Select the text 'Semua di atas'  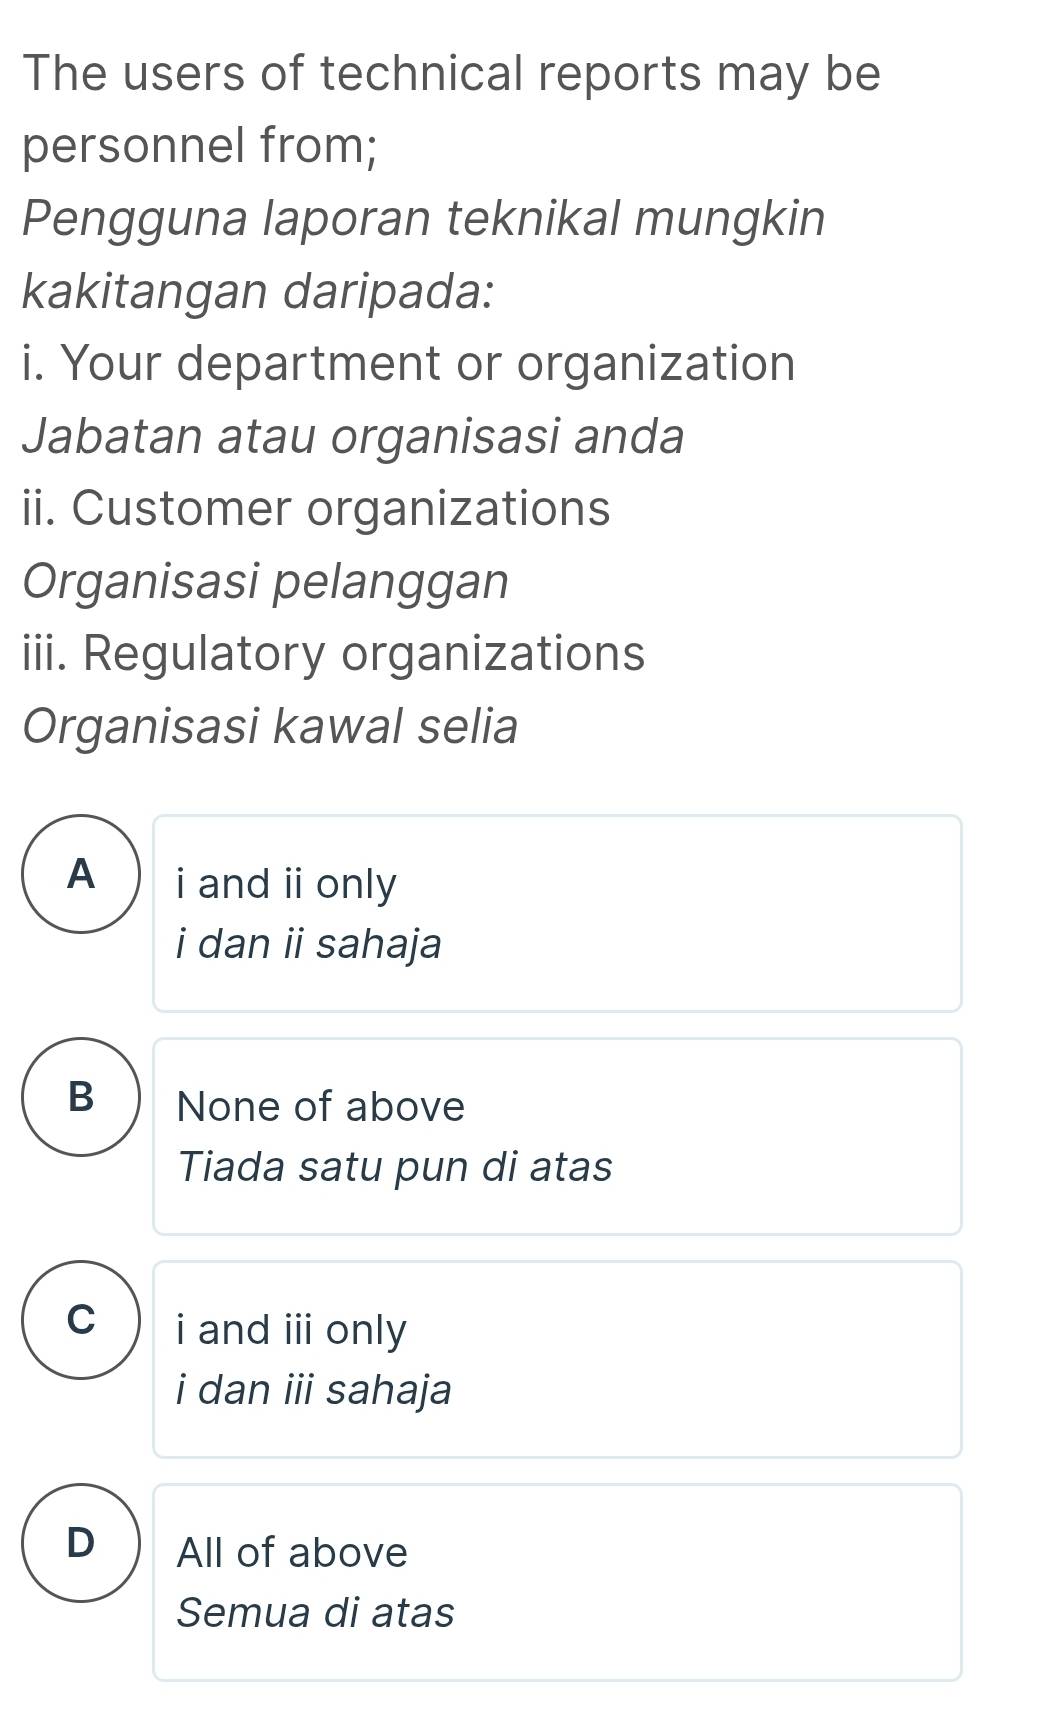tap(316, 1612)
